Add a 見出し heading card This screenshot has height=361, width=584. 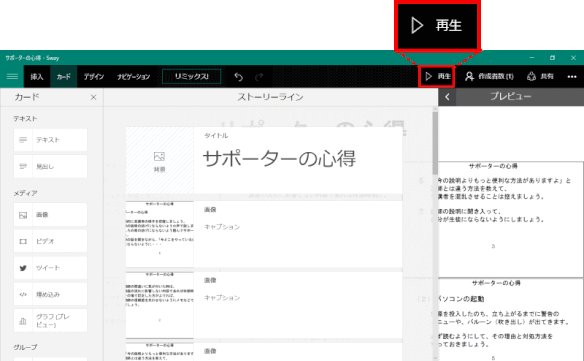tap(50, 167)
